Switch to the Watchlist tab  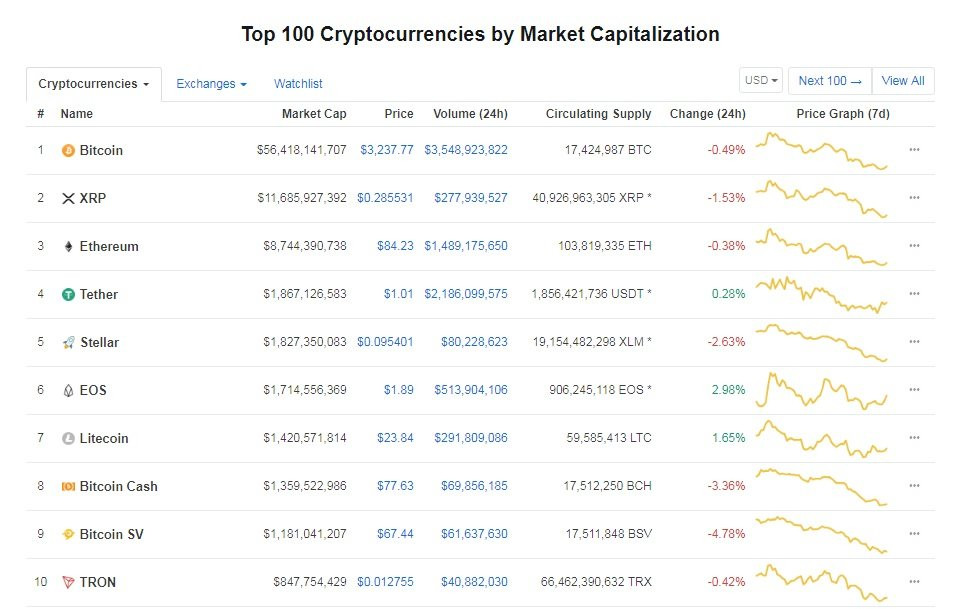coord(298,84)
